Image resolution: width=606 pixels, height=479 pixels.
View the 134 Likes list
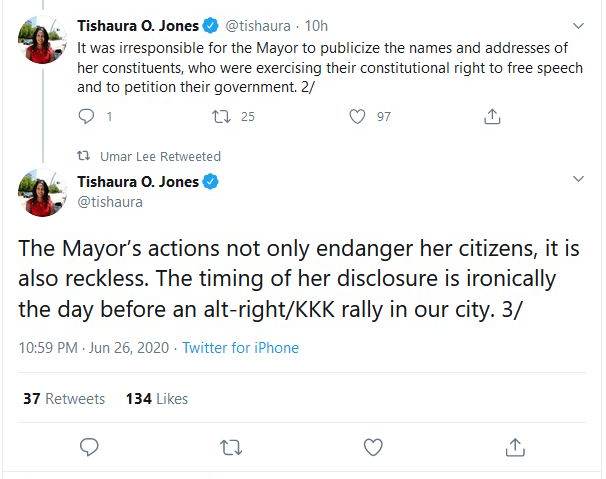157,398
